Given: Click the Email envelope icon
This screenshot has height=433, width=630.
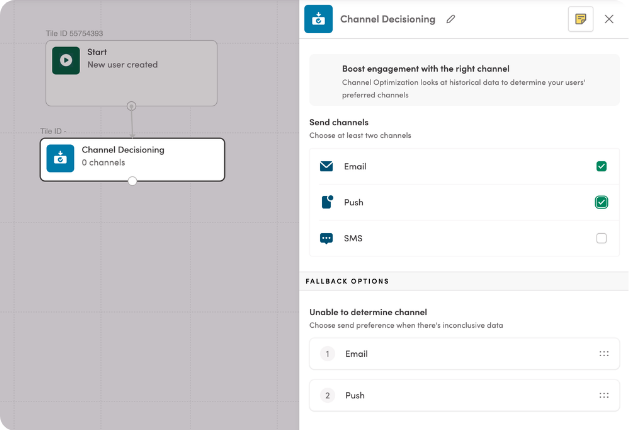Looking at the screenshot, I should point(326,166).
